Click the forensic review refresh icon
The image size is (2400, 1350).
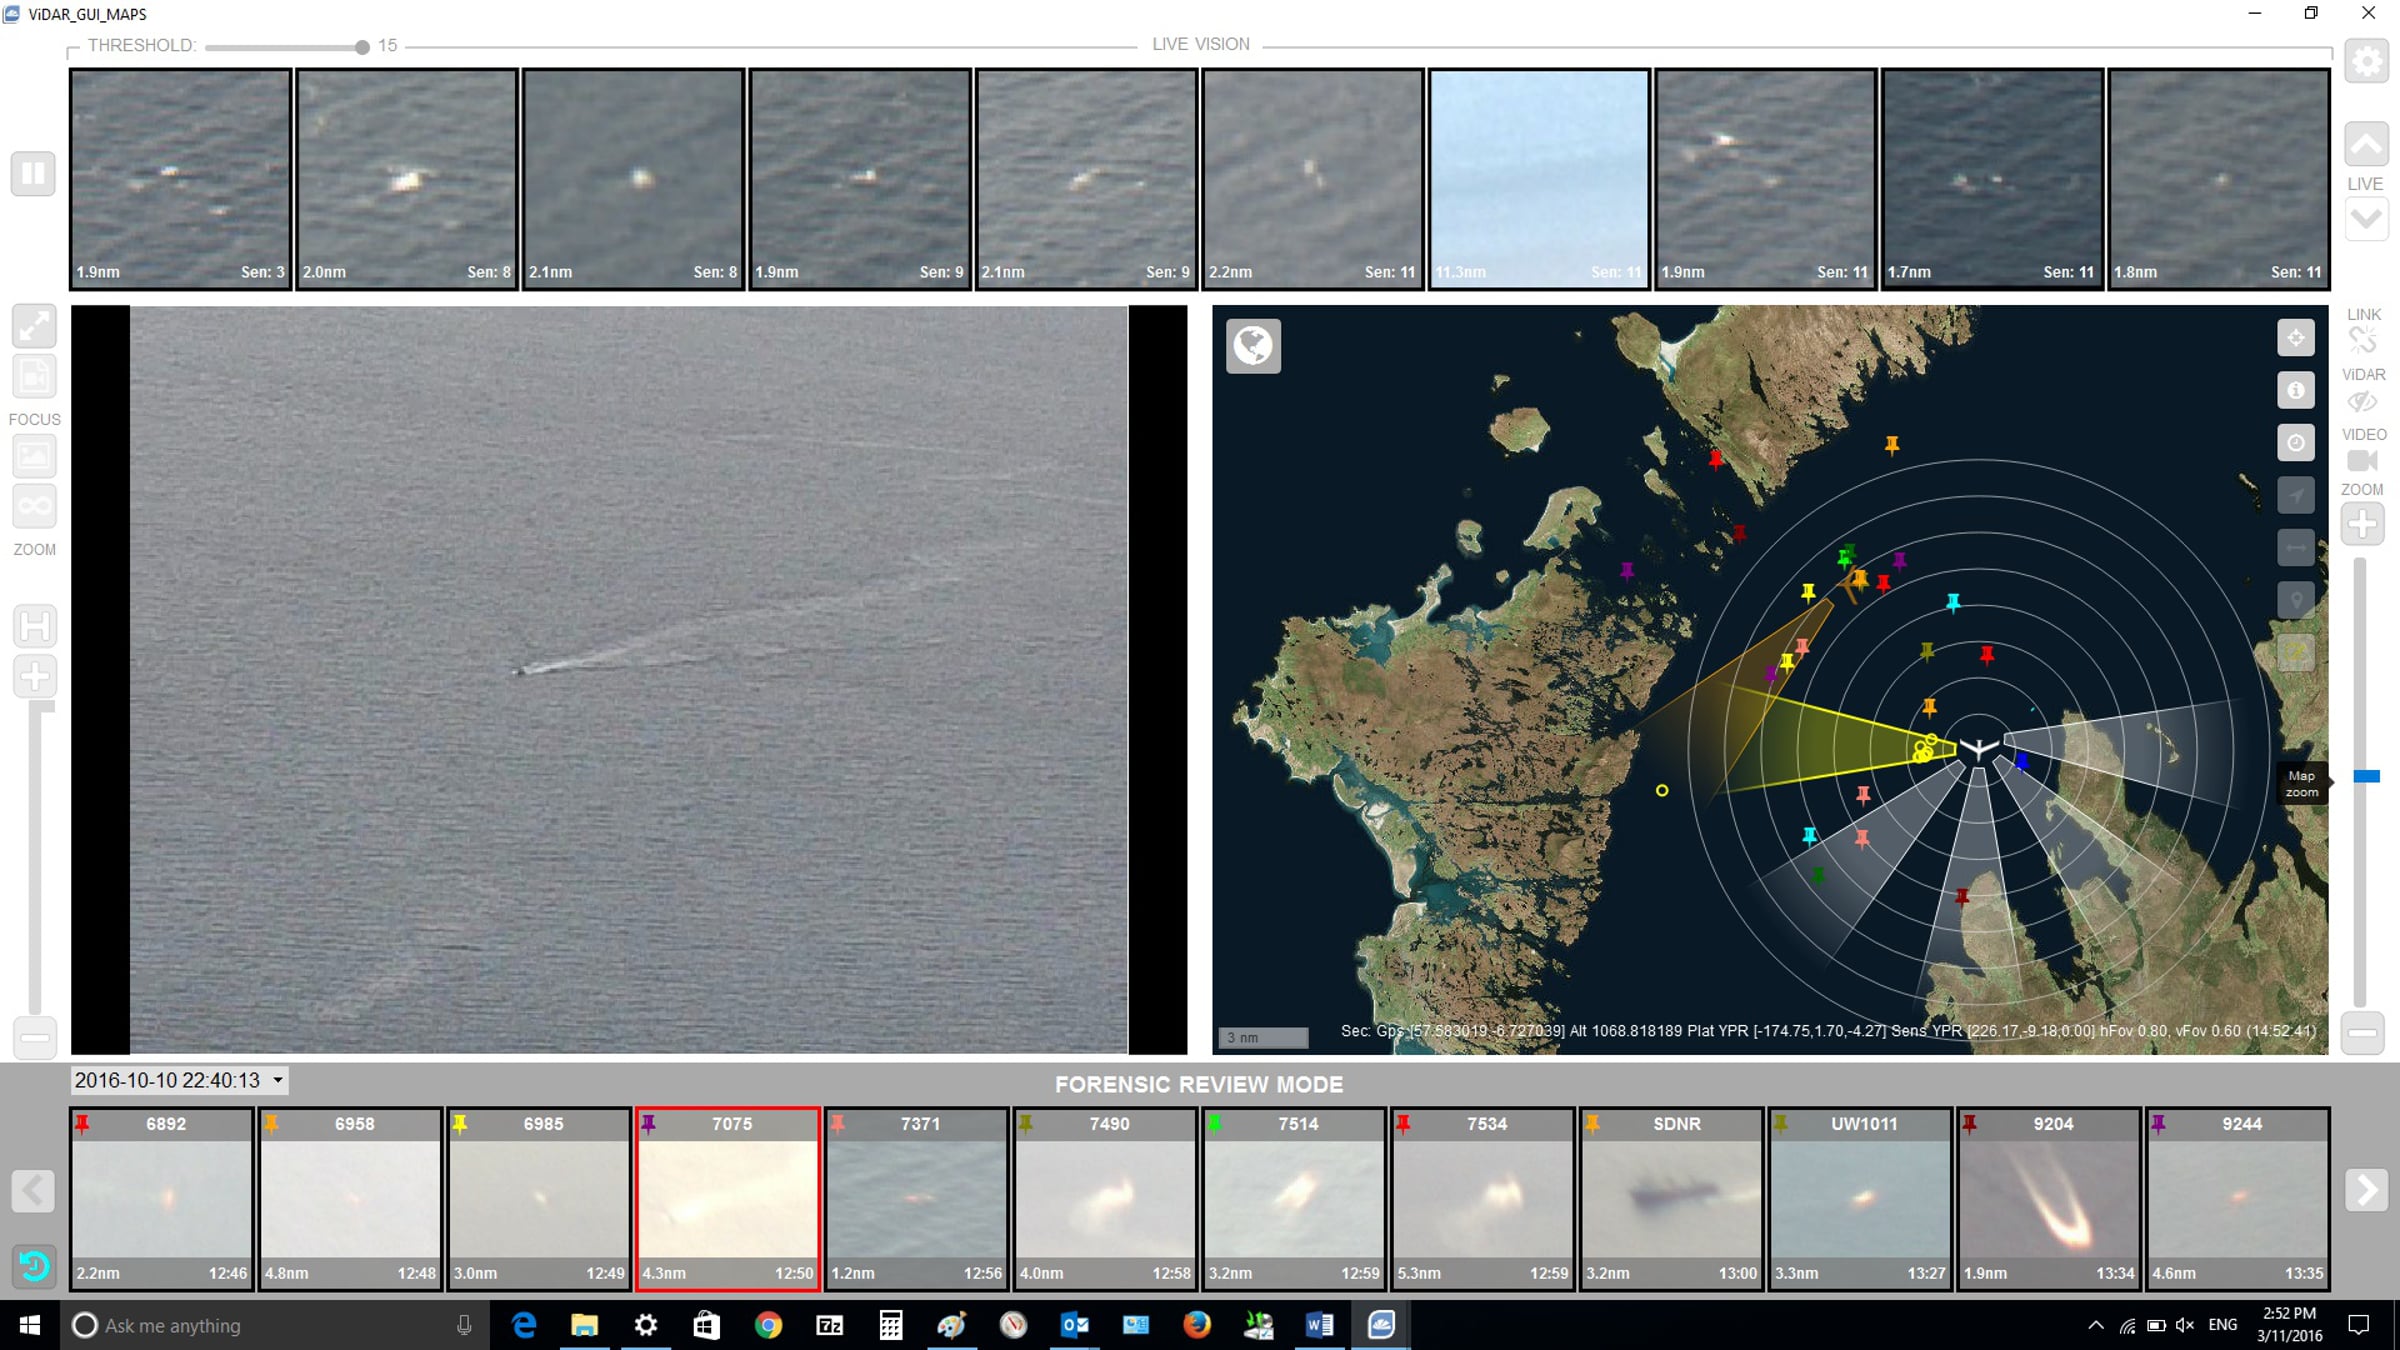pyautogui.click(x=34, y=1265)
